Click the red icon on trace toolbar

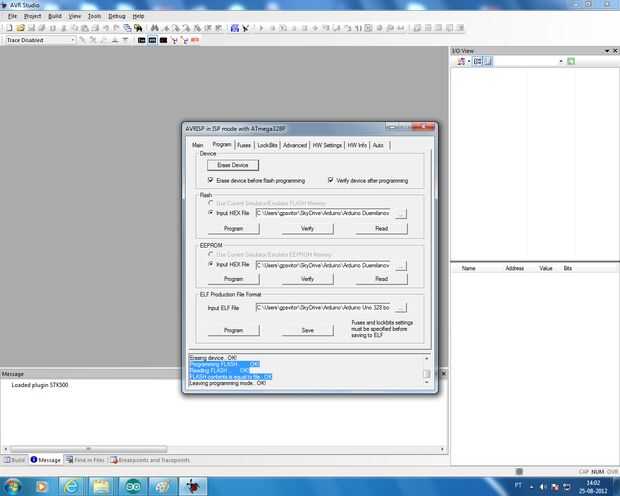pos(195,40)
